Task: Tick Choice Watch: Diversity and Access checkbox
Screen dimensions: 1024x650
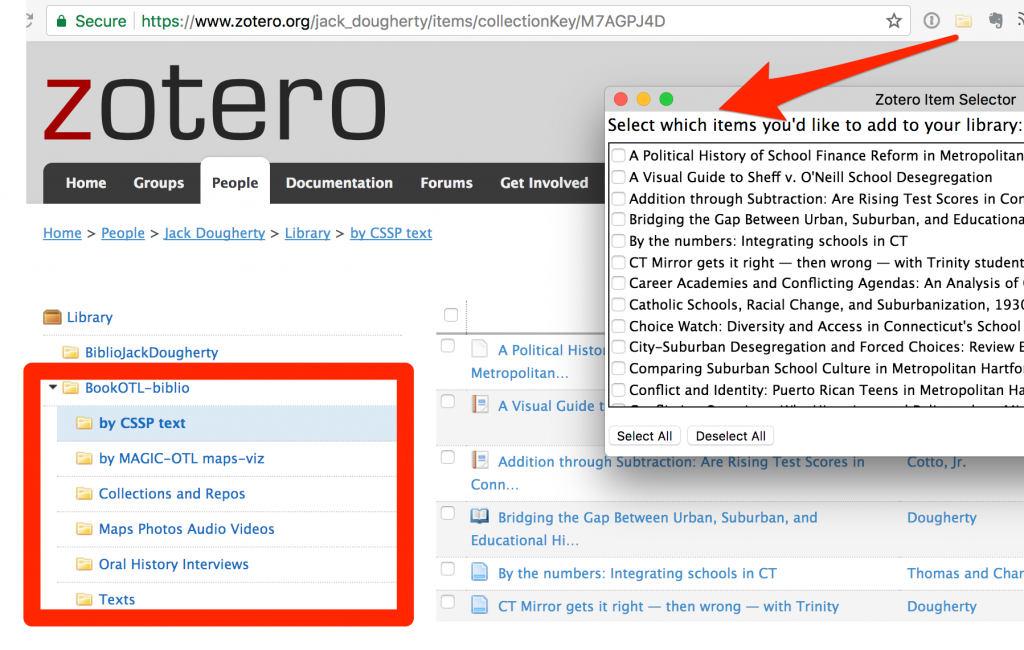Action: pyautogui.click(x=618, y=326)
